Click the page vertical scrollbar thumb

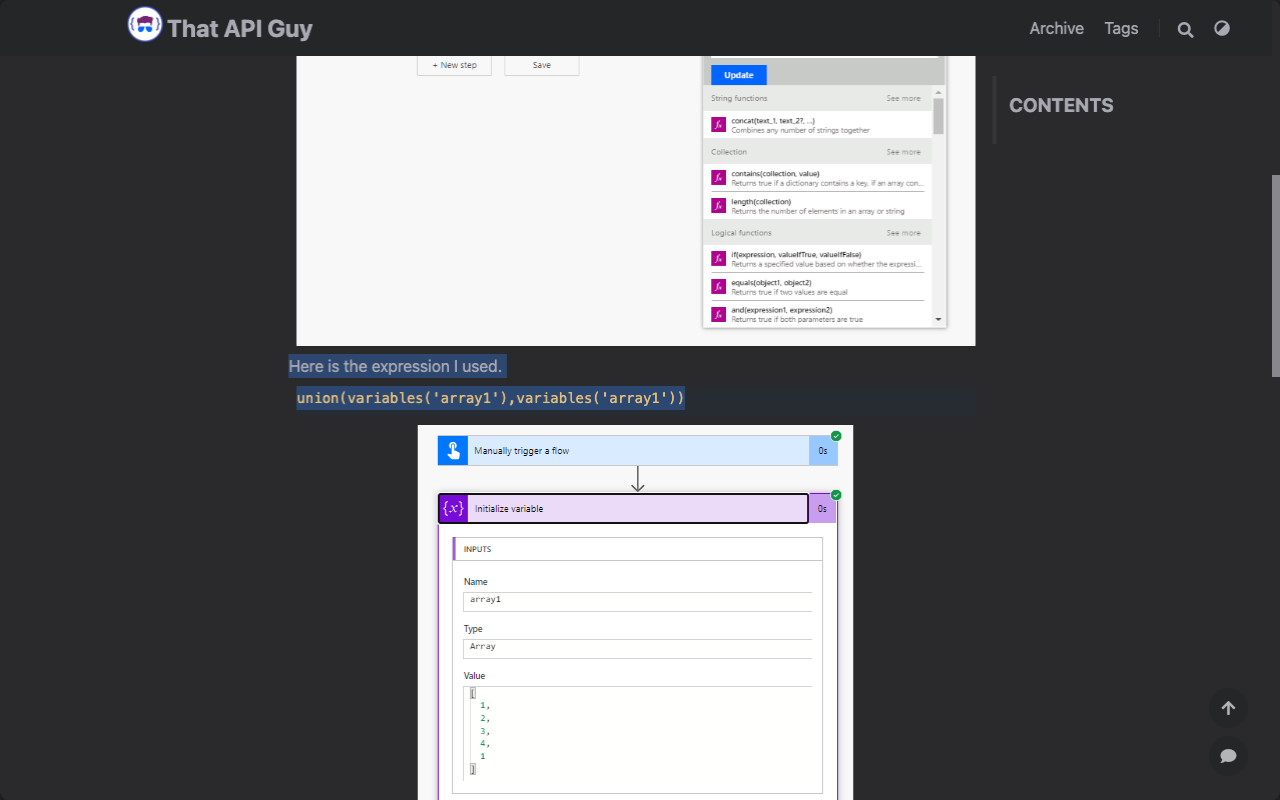[1275, 275]
